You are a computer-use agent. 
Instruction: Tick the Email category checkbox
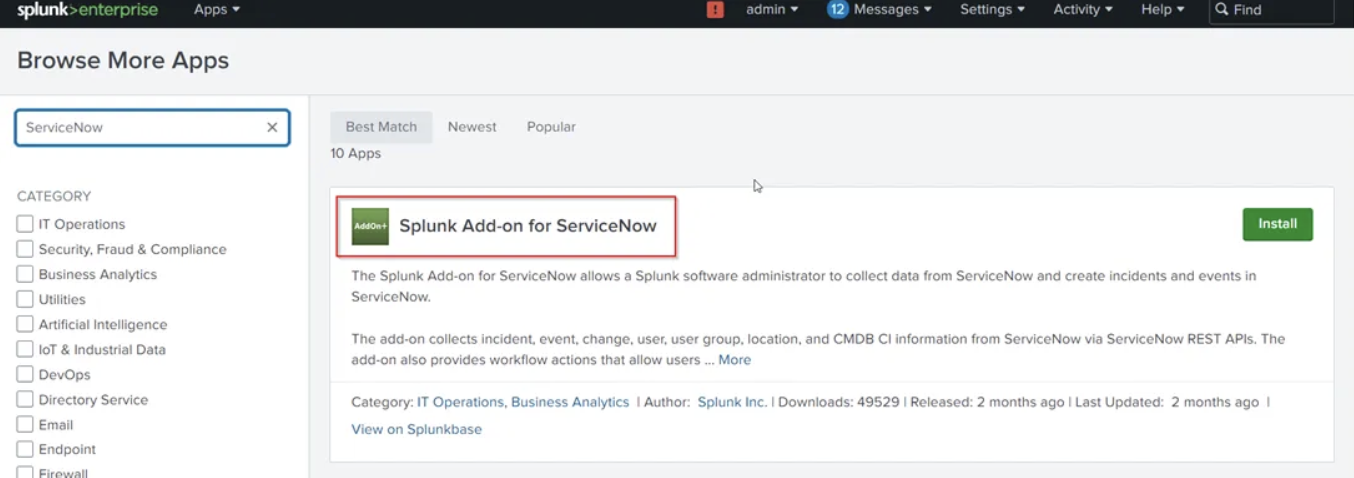pyautogui.click(x=25, y=424)
